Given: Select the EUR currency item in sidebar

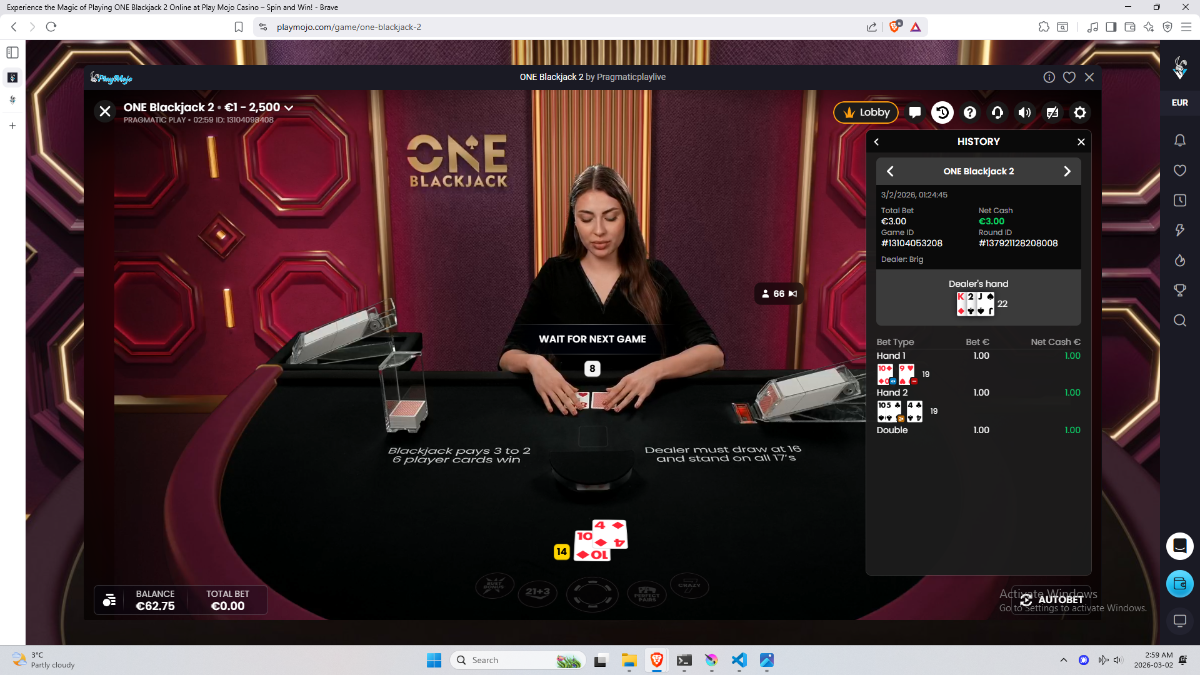Looking at the screenshot, I should 1180,103.
